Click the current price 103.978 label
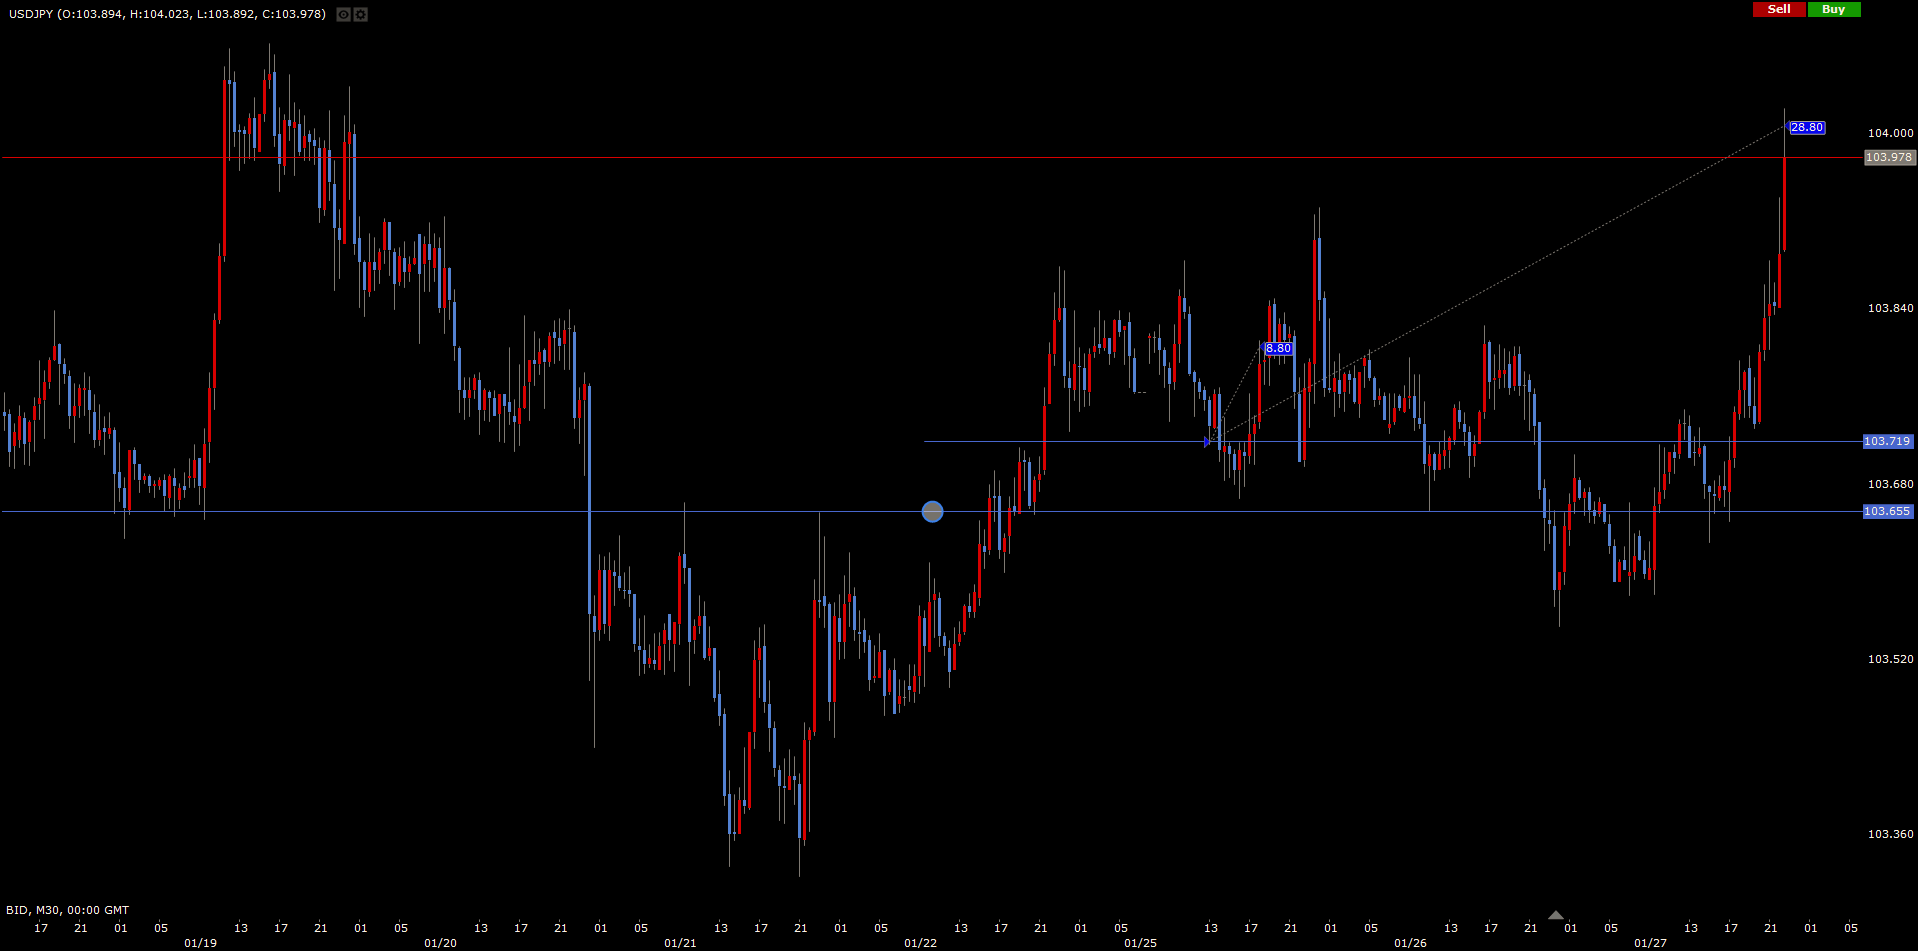The height and width of the screenshot is (951, 1918). pos(1889,157)
